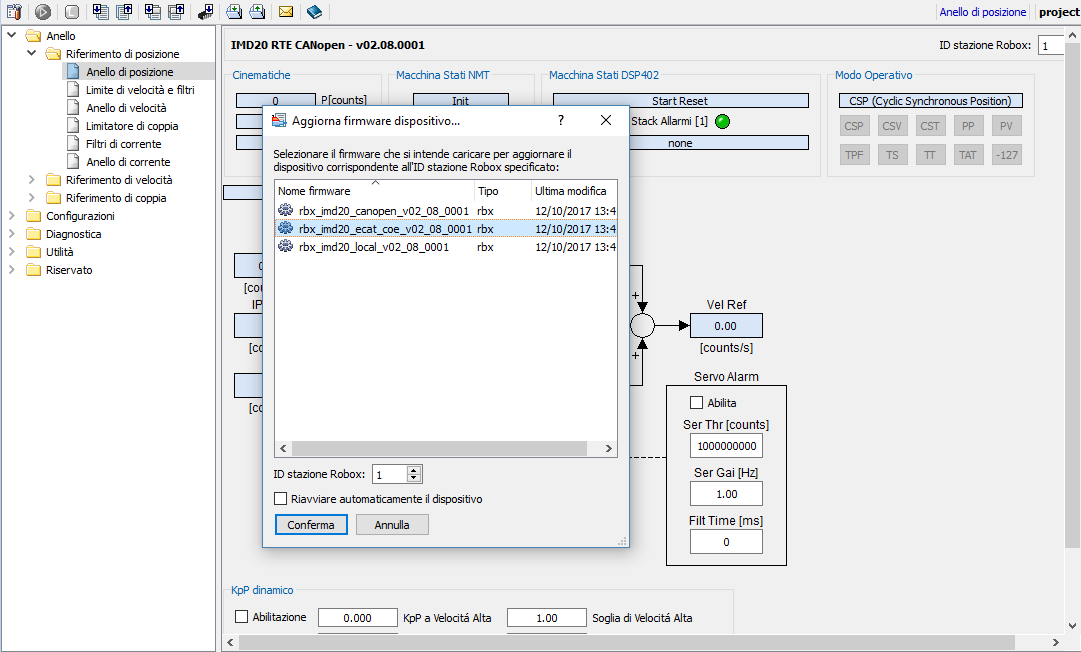
Task: Click the yellow envelope mail toolbar icon
Action: click(285, 12)
